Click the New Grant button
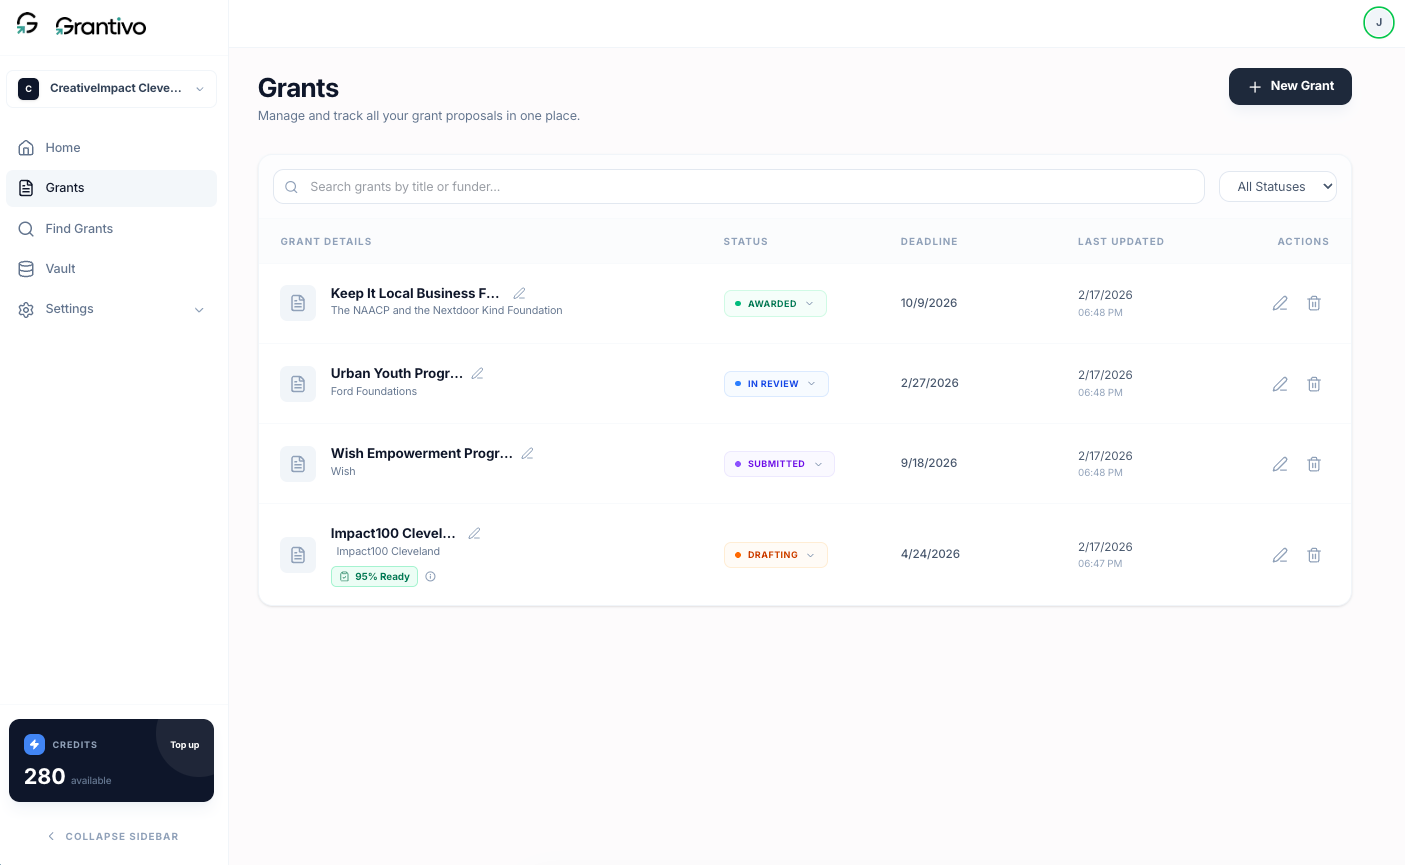 1290,86
